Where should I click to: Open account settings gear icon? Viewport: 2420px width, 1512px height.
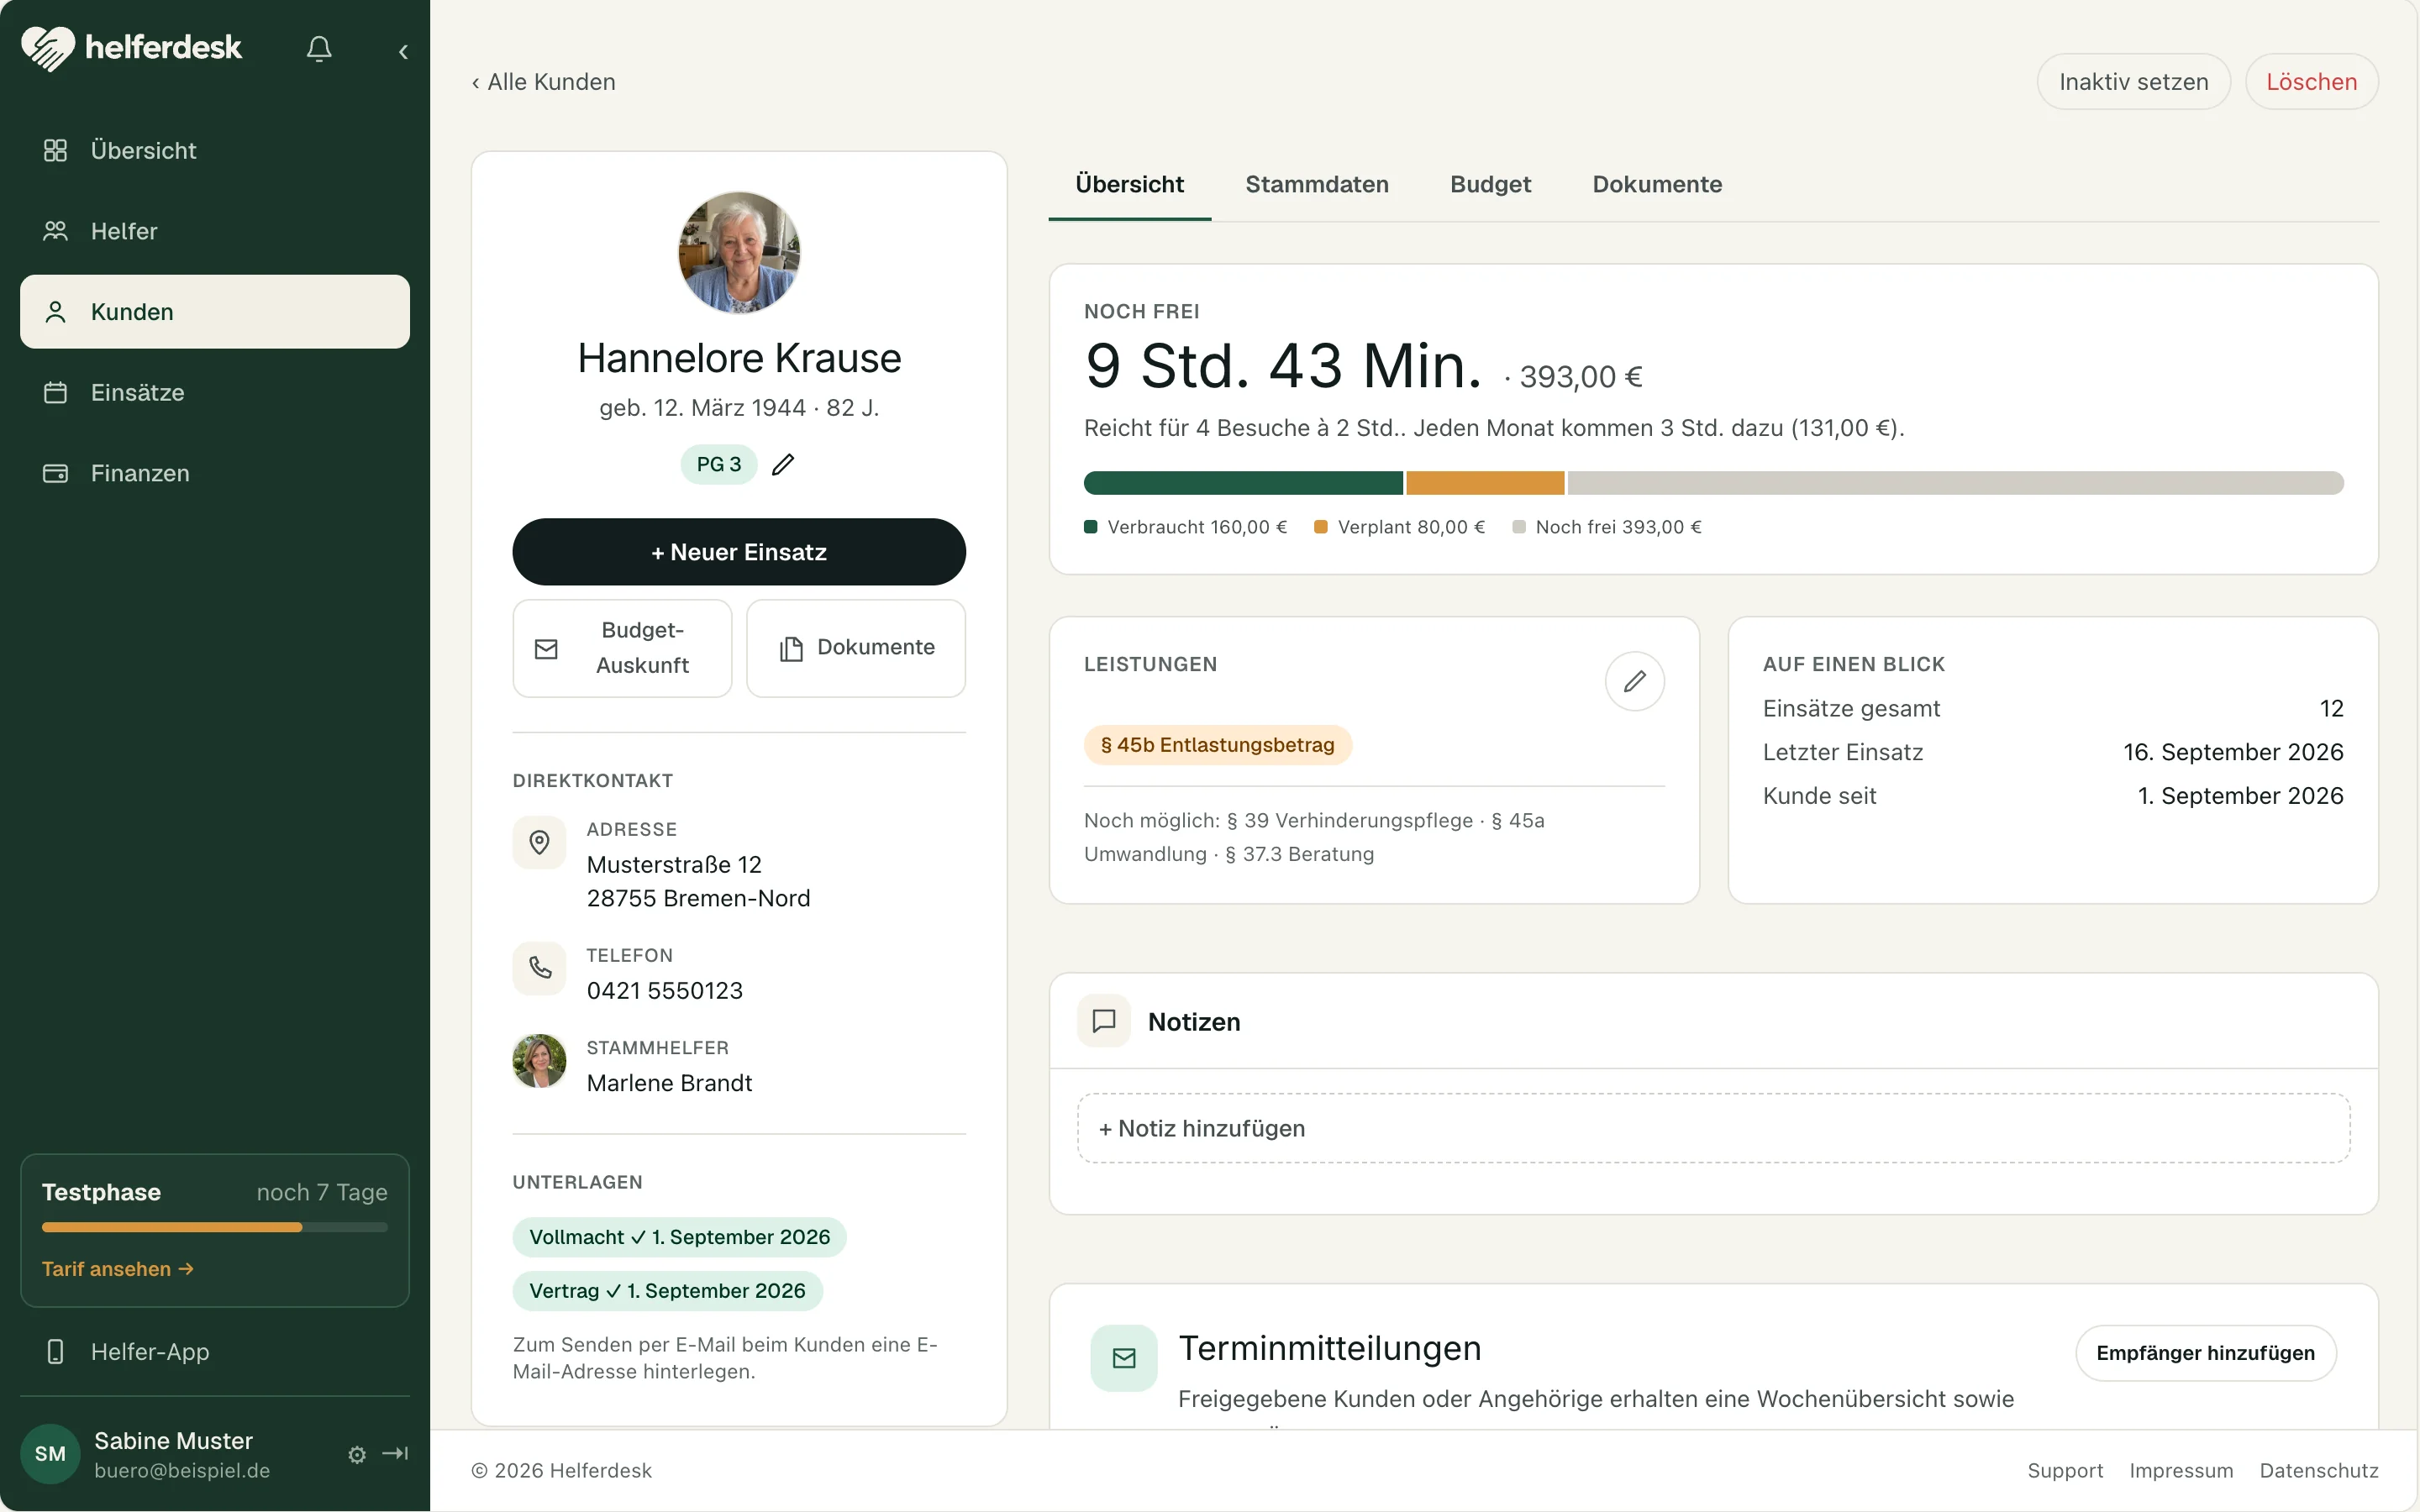click(x=357, y=1455)
